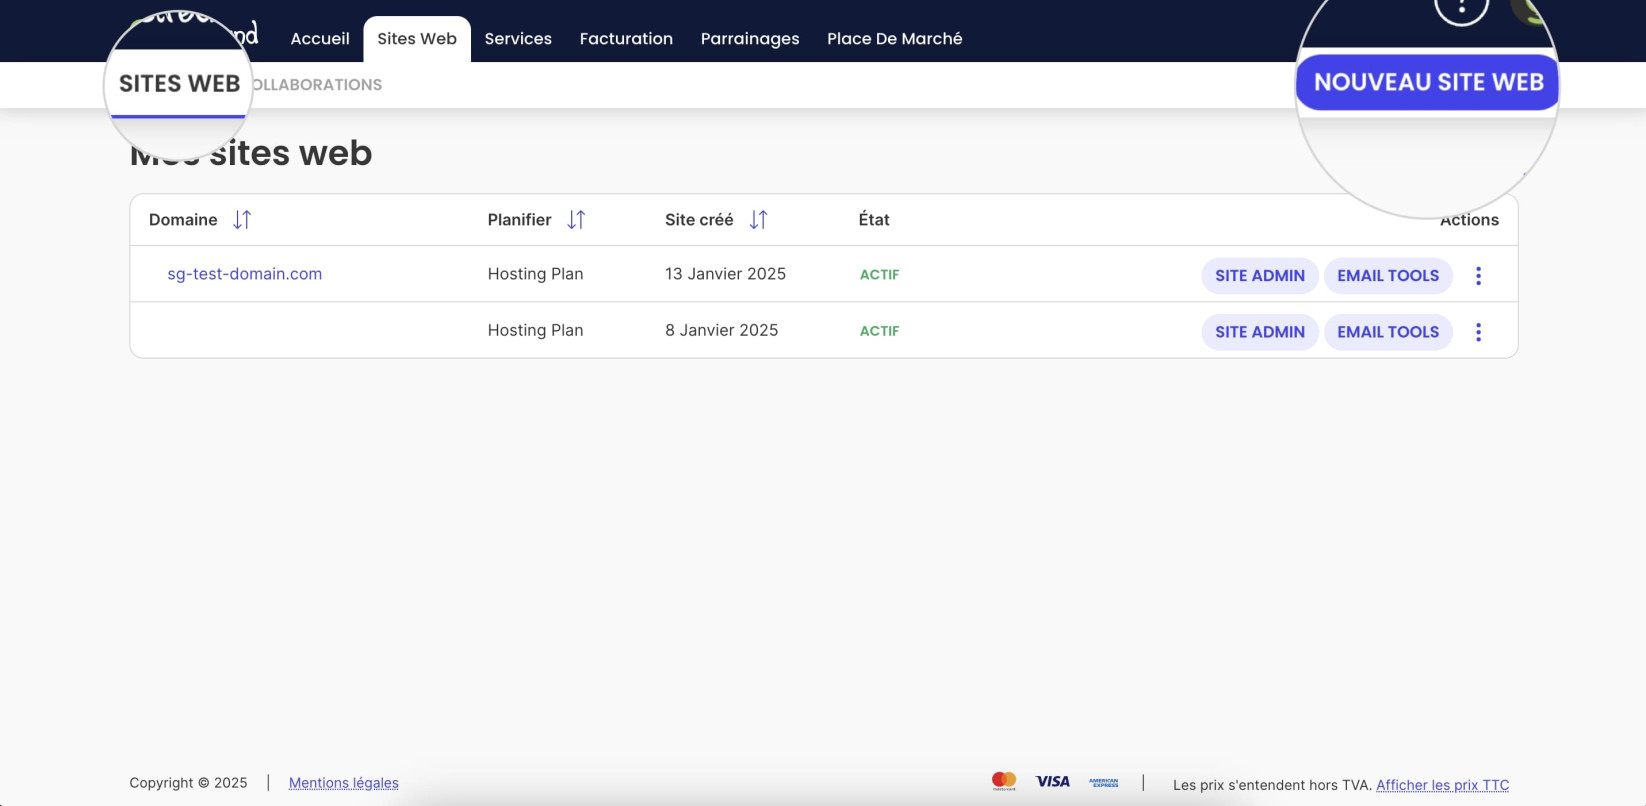
Task: Click the 13 Janvier 2025 date cell
Action: (725, 274)
